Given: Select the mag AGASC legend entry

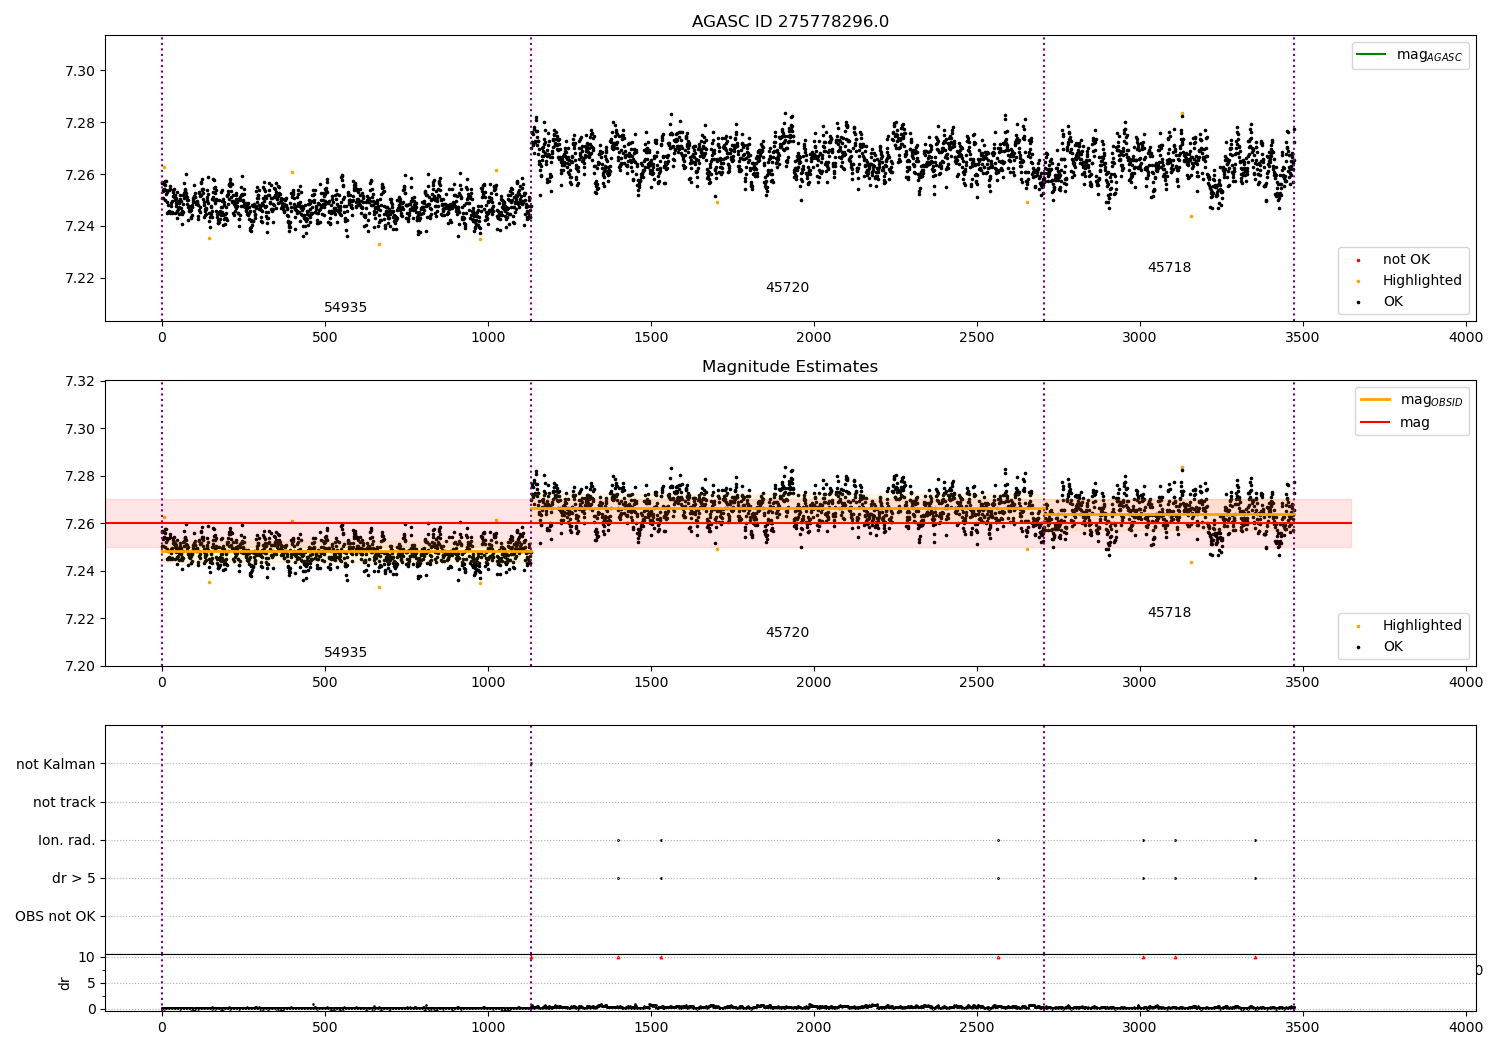Looking at the screenshot, I should pos(1410,55).
